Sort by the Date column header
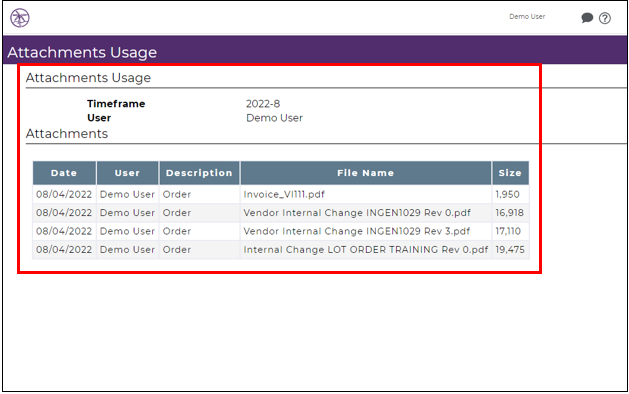Image resolution: width=629 pixels, height=394 pixels. 64,173
